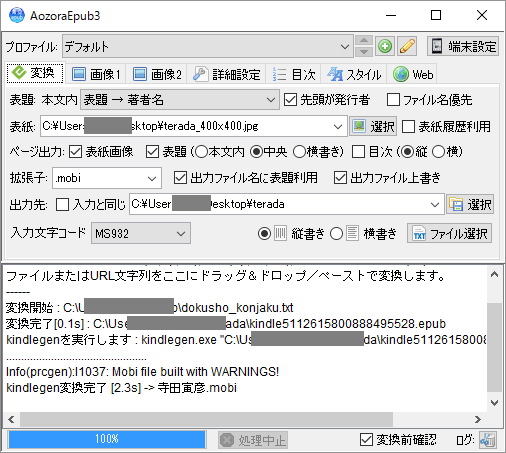
Task: Click the ファイル選択 button
Action: (449, 233)
